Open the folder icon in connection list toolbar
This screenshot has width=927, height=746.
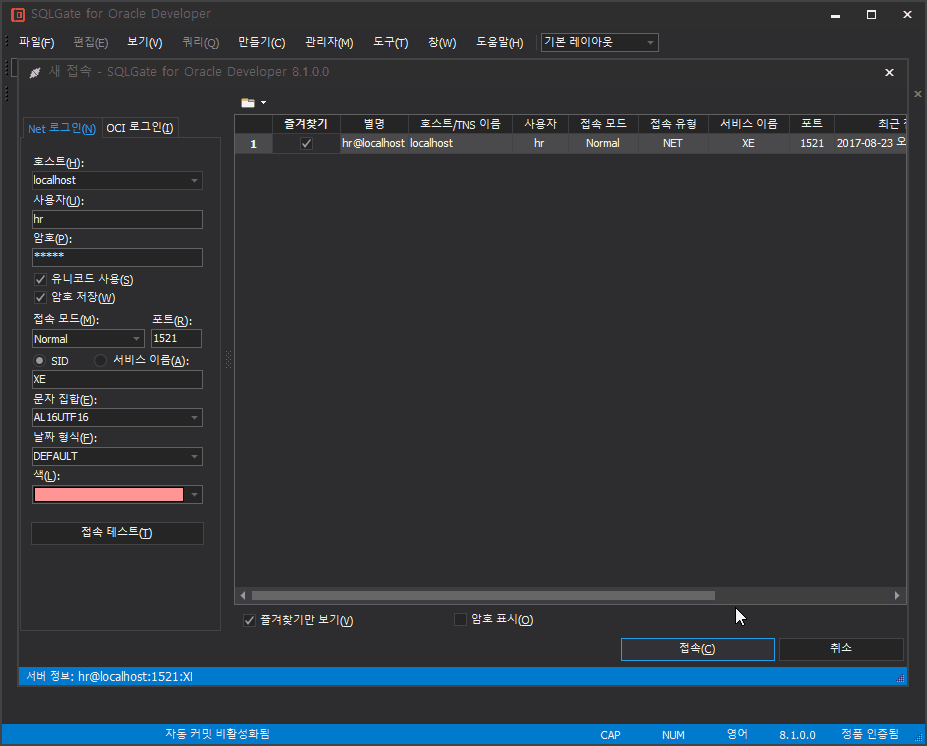tap(248, 103)
